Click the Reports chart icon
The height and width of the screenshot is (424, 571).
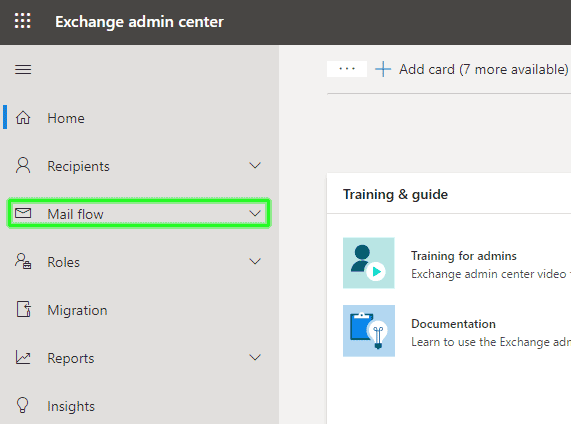23,357
